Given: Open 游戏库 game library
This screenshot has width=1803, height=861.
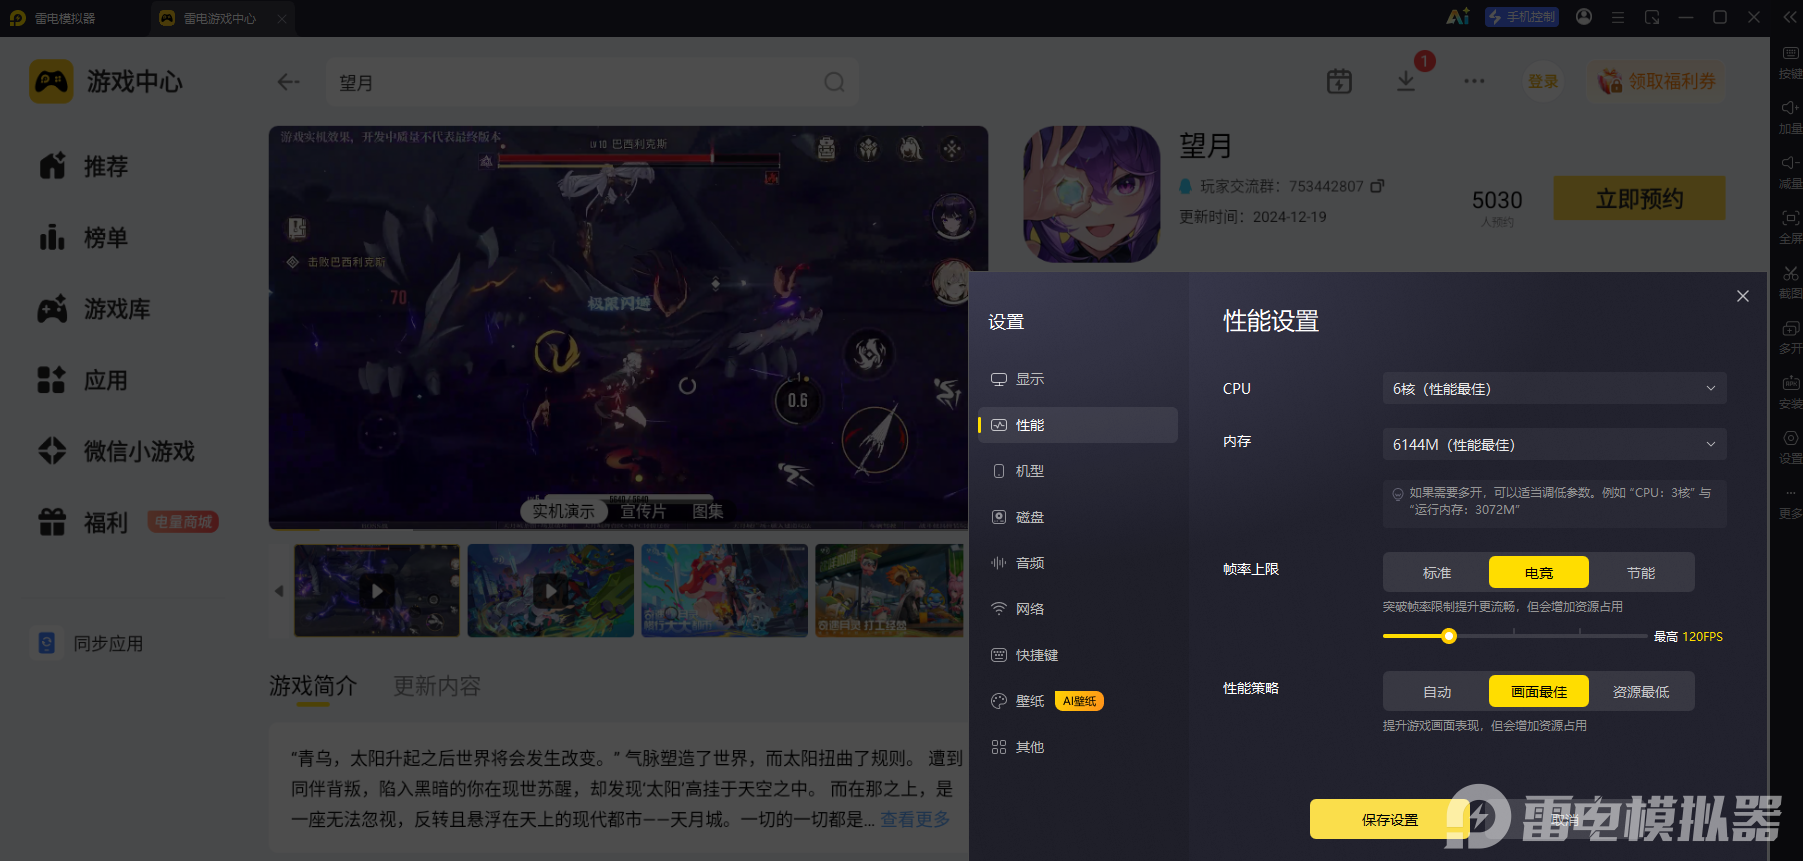Looking at the screenshot, I should (x=94, y=309).
